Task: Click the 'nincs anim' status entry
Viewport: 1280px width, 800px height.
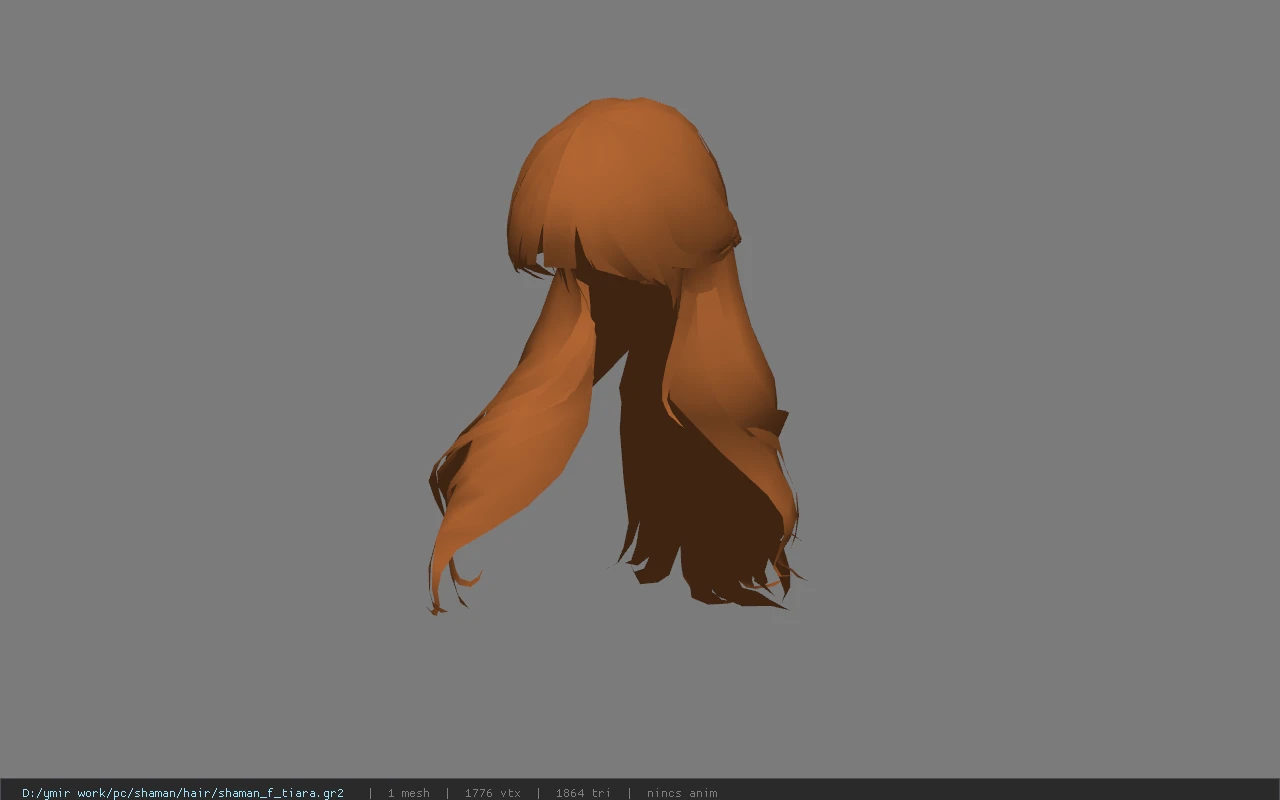Action: coord(682,793)
